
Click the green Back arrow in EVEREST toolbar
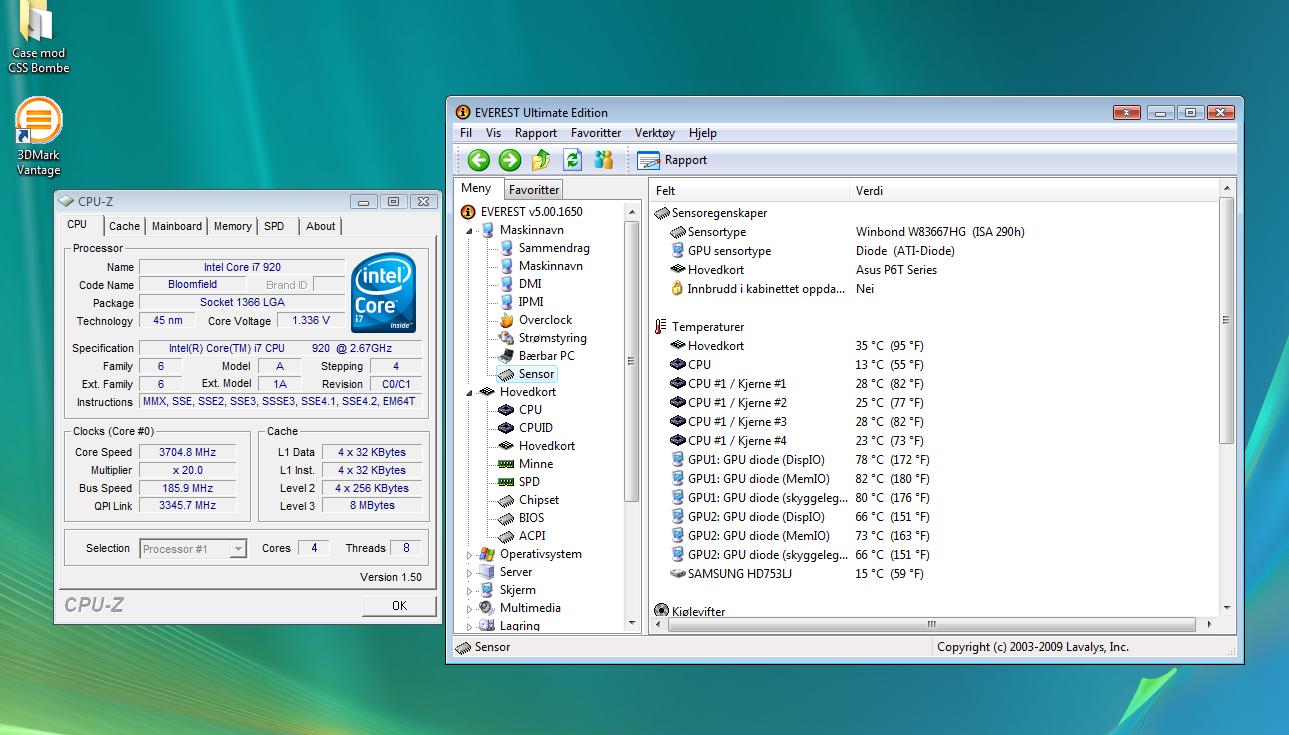coord(478,160)
